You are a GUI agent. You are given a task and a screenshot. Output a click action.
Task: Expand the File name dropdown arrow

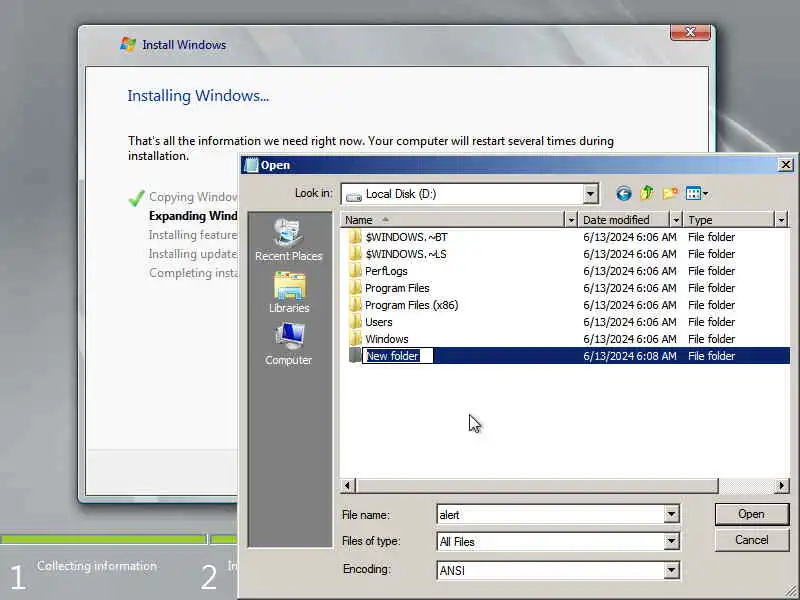671,514
